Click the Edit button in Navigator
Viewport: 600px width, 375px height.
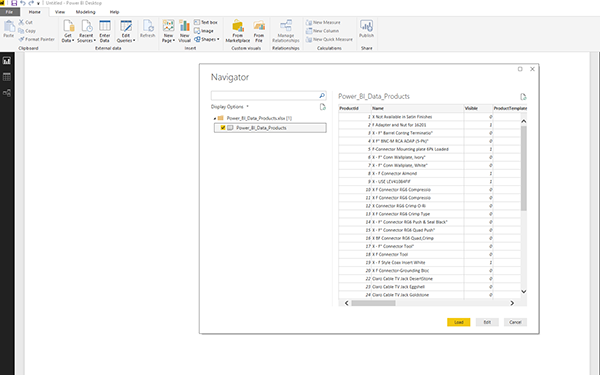pyautogui.click(x=487, y=322)
